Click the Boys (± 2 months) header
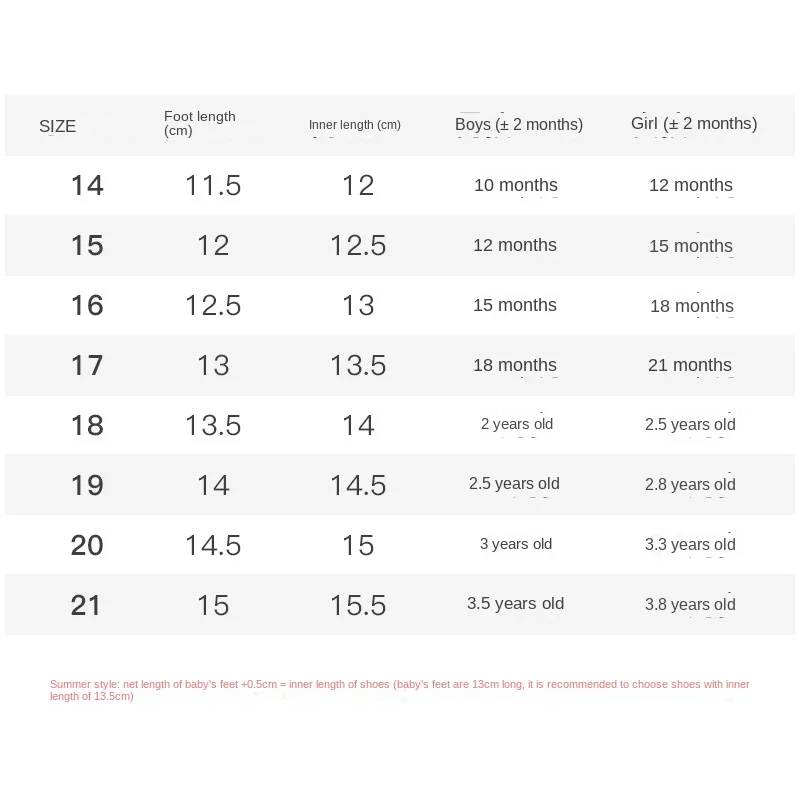Image resolution: width=800 pixels, height=800 pixels. pyautogui.click(x=519, y=125)
